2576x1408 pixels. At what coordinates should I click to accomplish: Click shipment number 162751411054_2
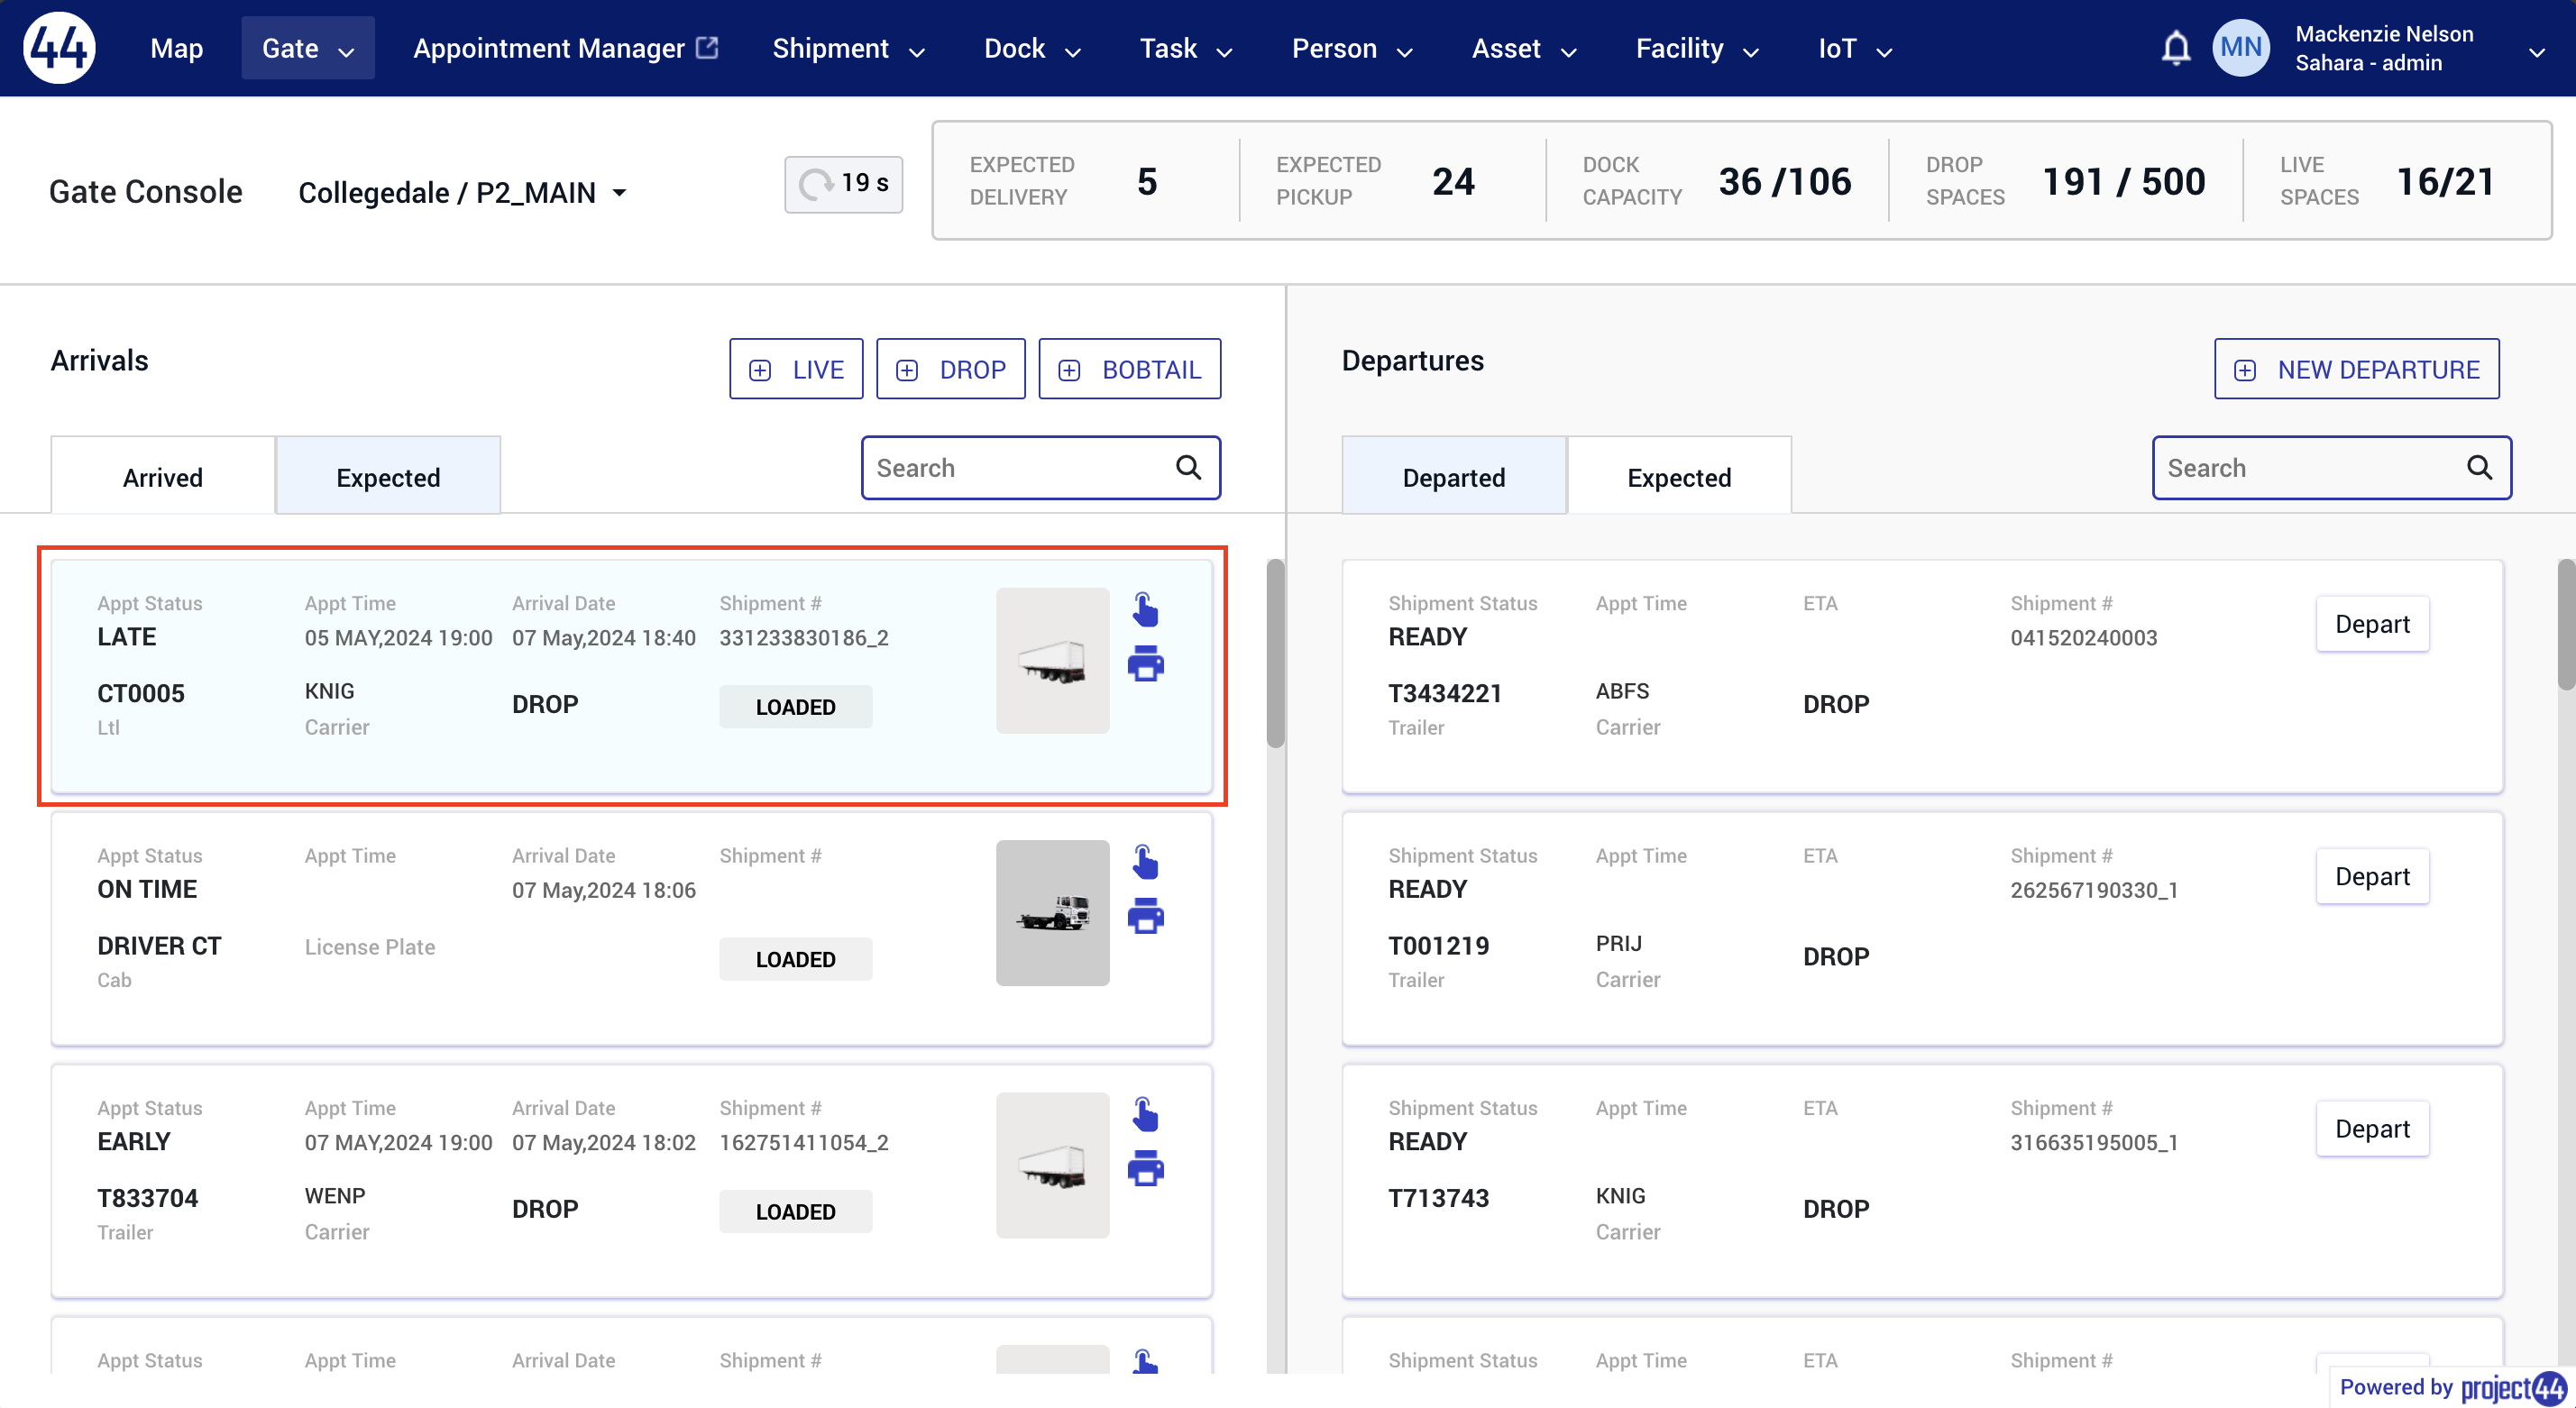point(804,1142)
